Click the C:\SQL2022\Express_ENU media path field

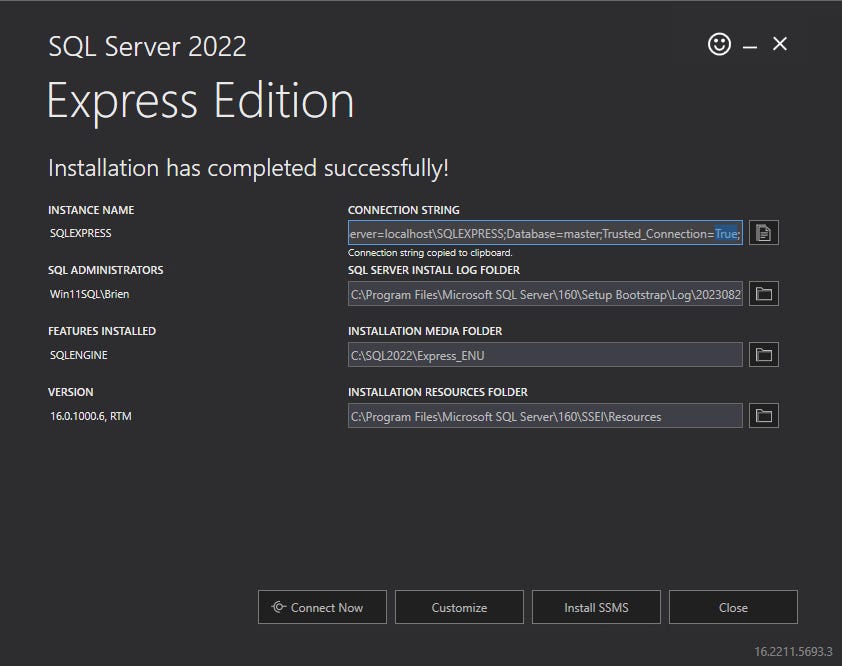point(545,354)
